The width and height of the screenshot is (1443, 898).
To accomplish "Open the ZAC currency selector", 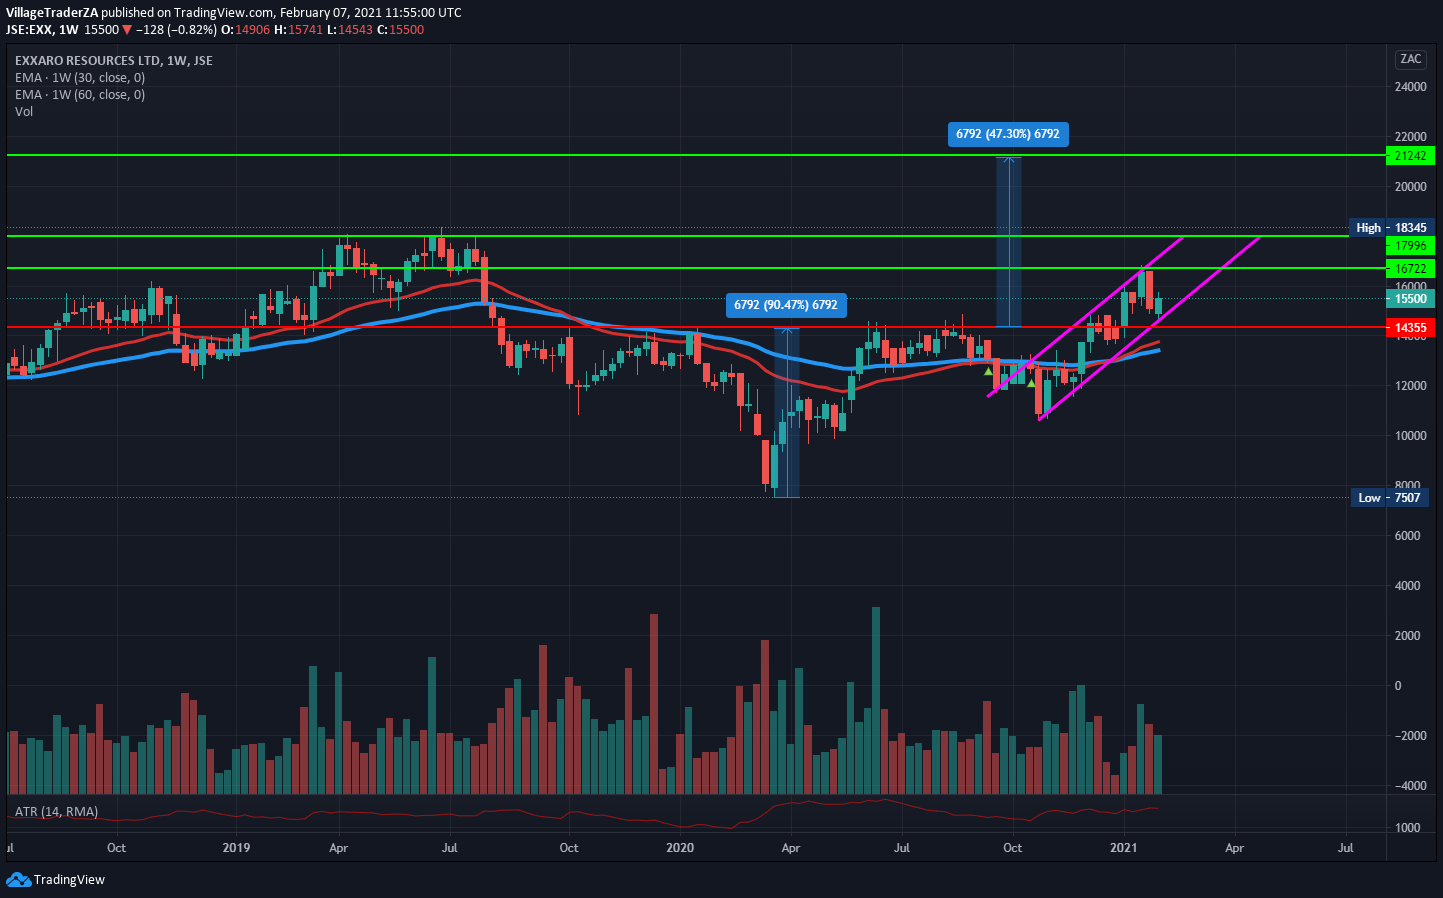I will pyautogui.click(x=1410, y=59).
